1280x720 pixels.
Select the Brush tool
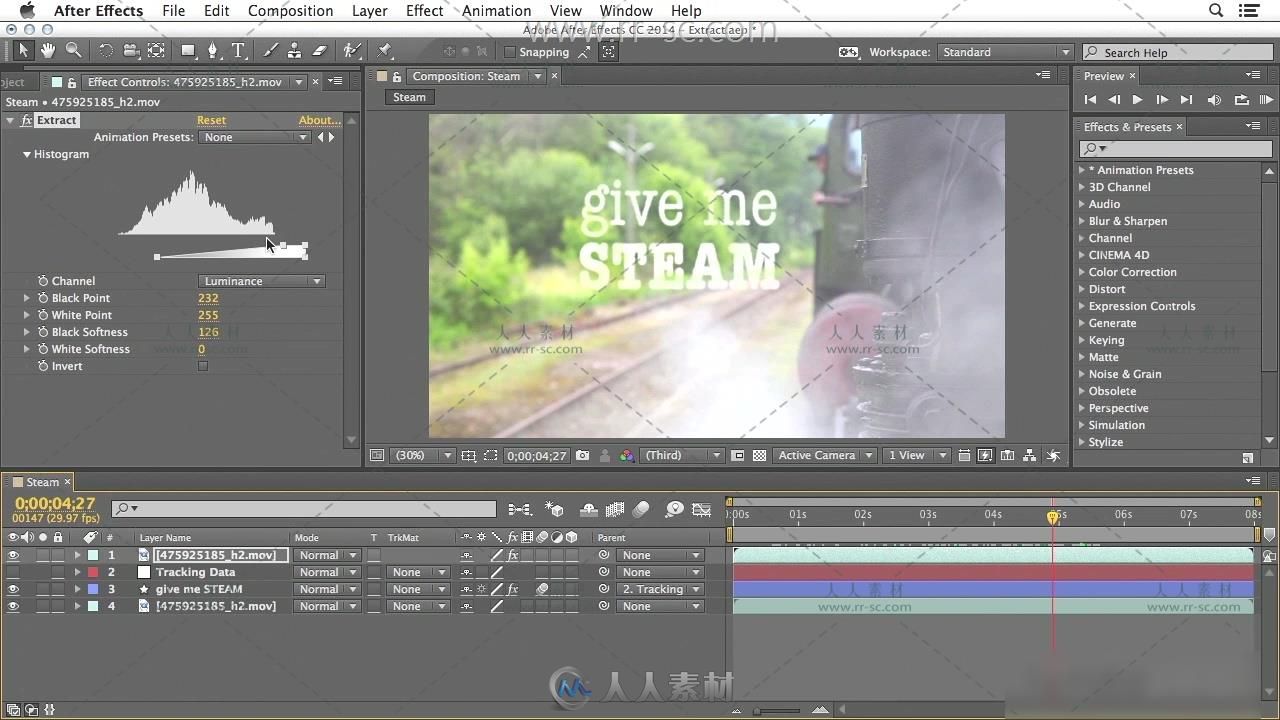click(270, 50)
